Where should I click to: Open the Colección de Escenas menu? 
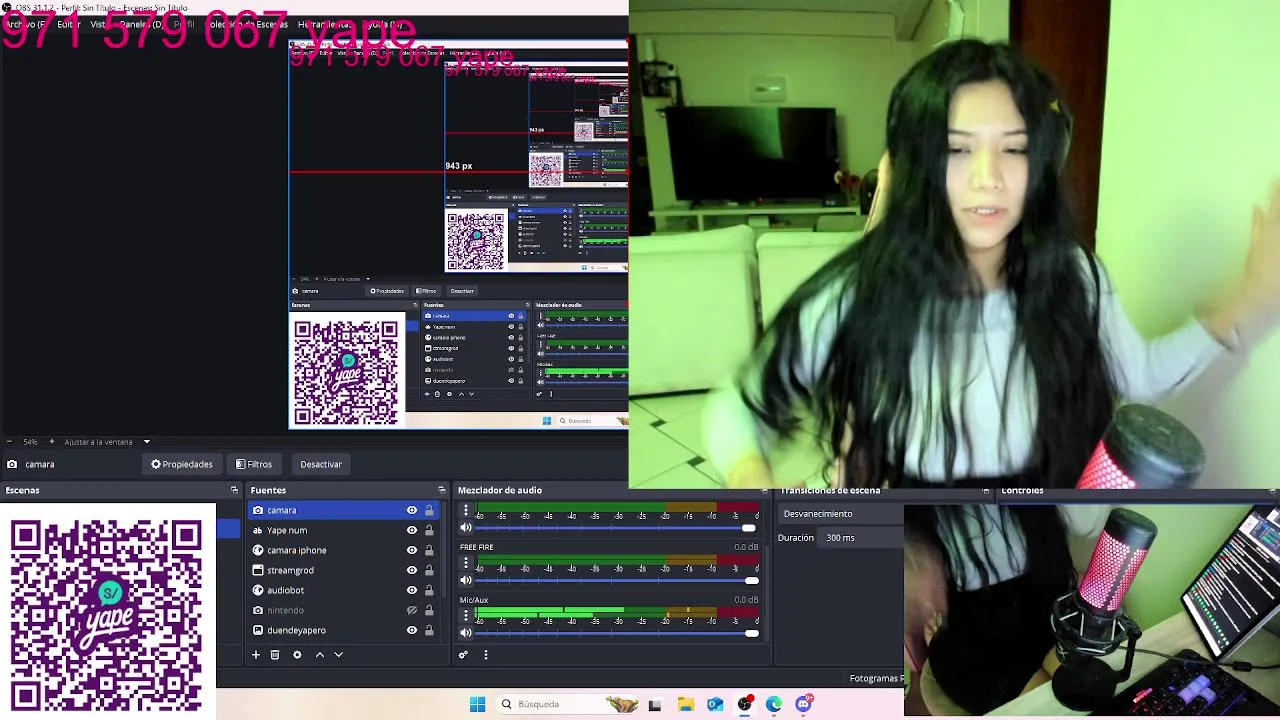pyautogui.click(x=248, y=24)
